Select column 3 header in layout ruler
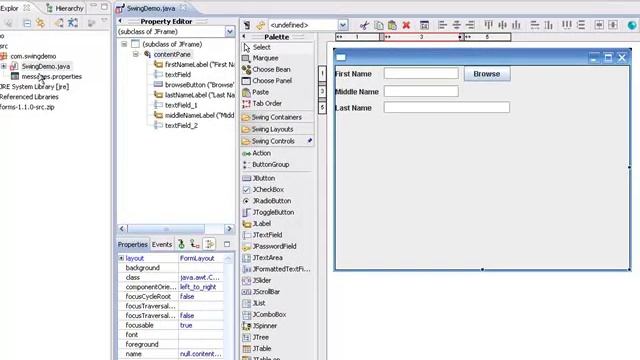Viewport: 640px width, 360px height. (x=422, y=37)
